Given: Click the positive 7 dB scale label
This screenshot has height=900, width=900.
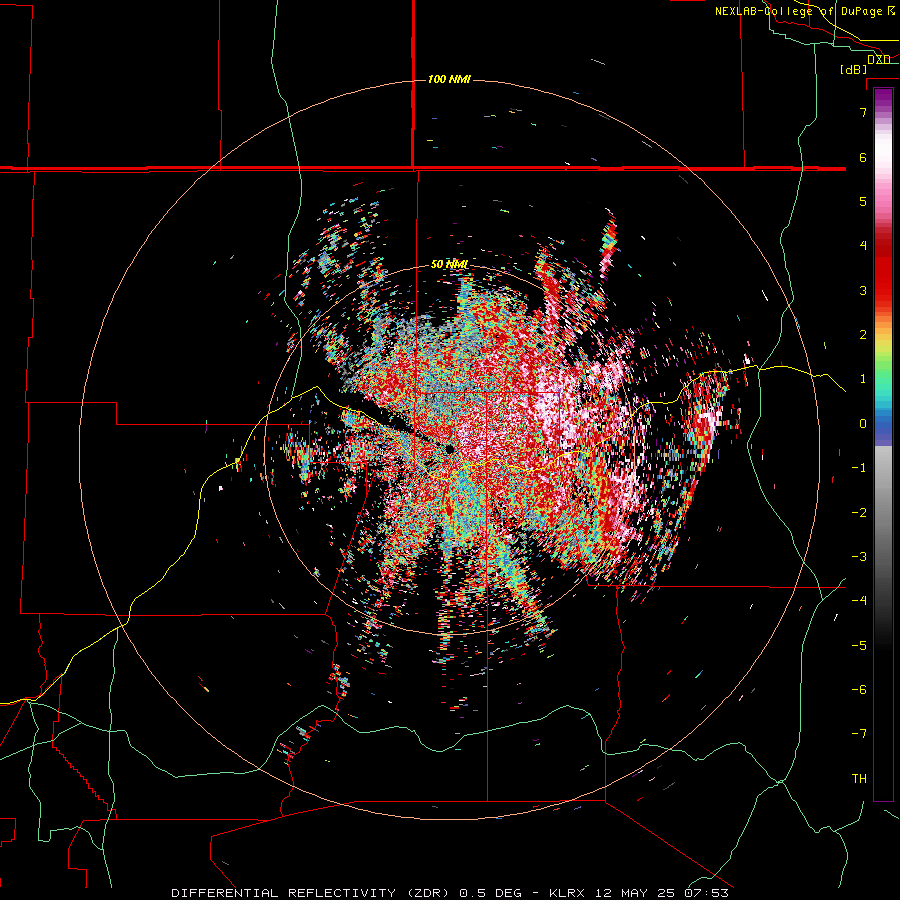Looking at the screenshot, I should tap(863, 112).
